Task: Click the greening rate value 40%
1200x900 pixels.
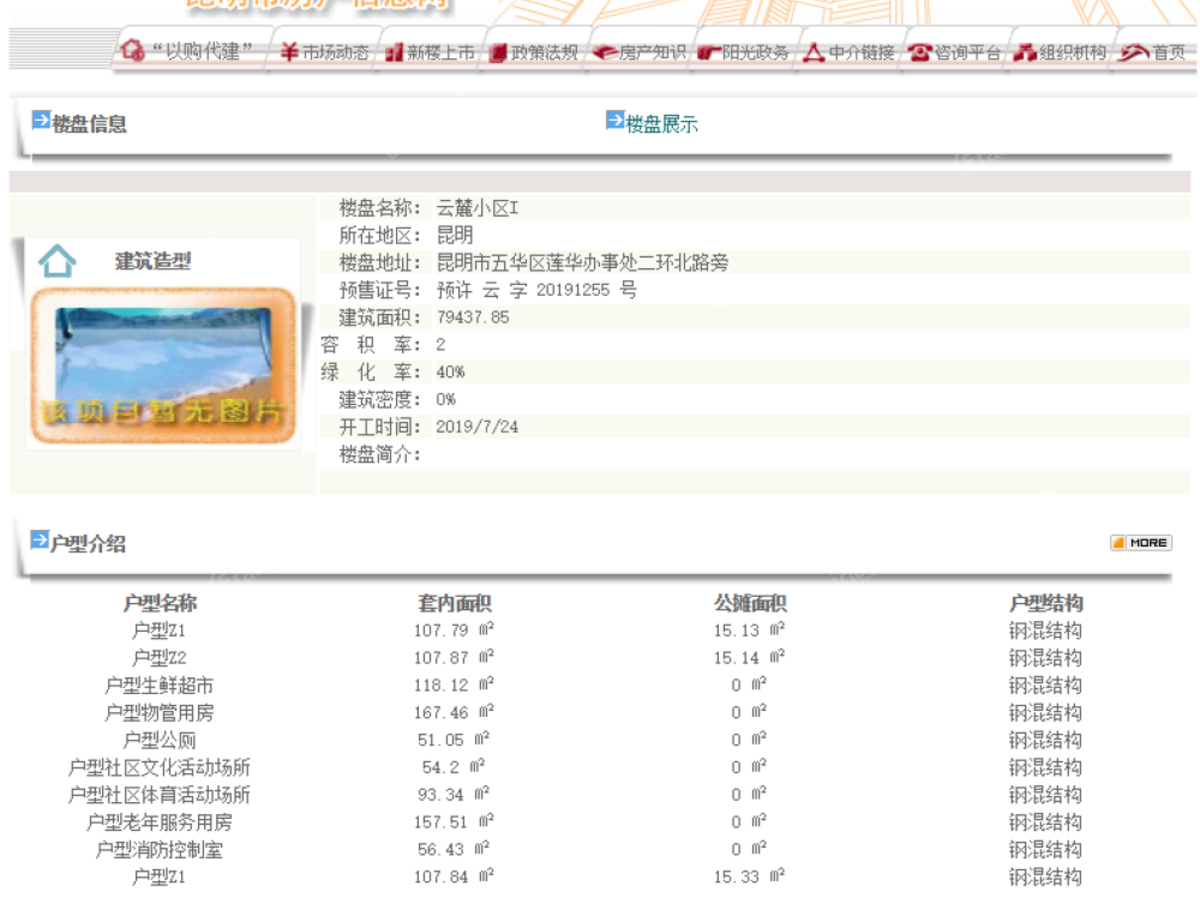Action: coord(451,372)
